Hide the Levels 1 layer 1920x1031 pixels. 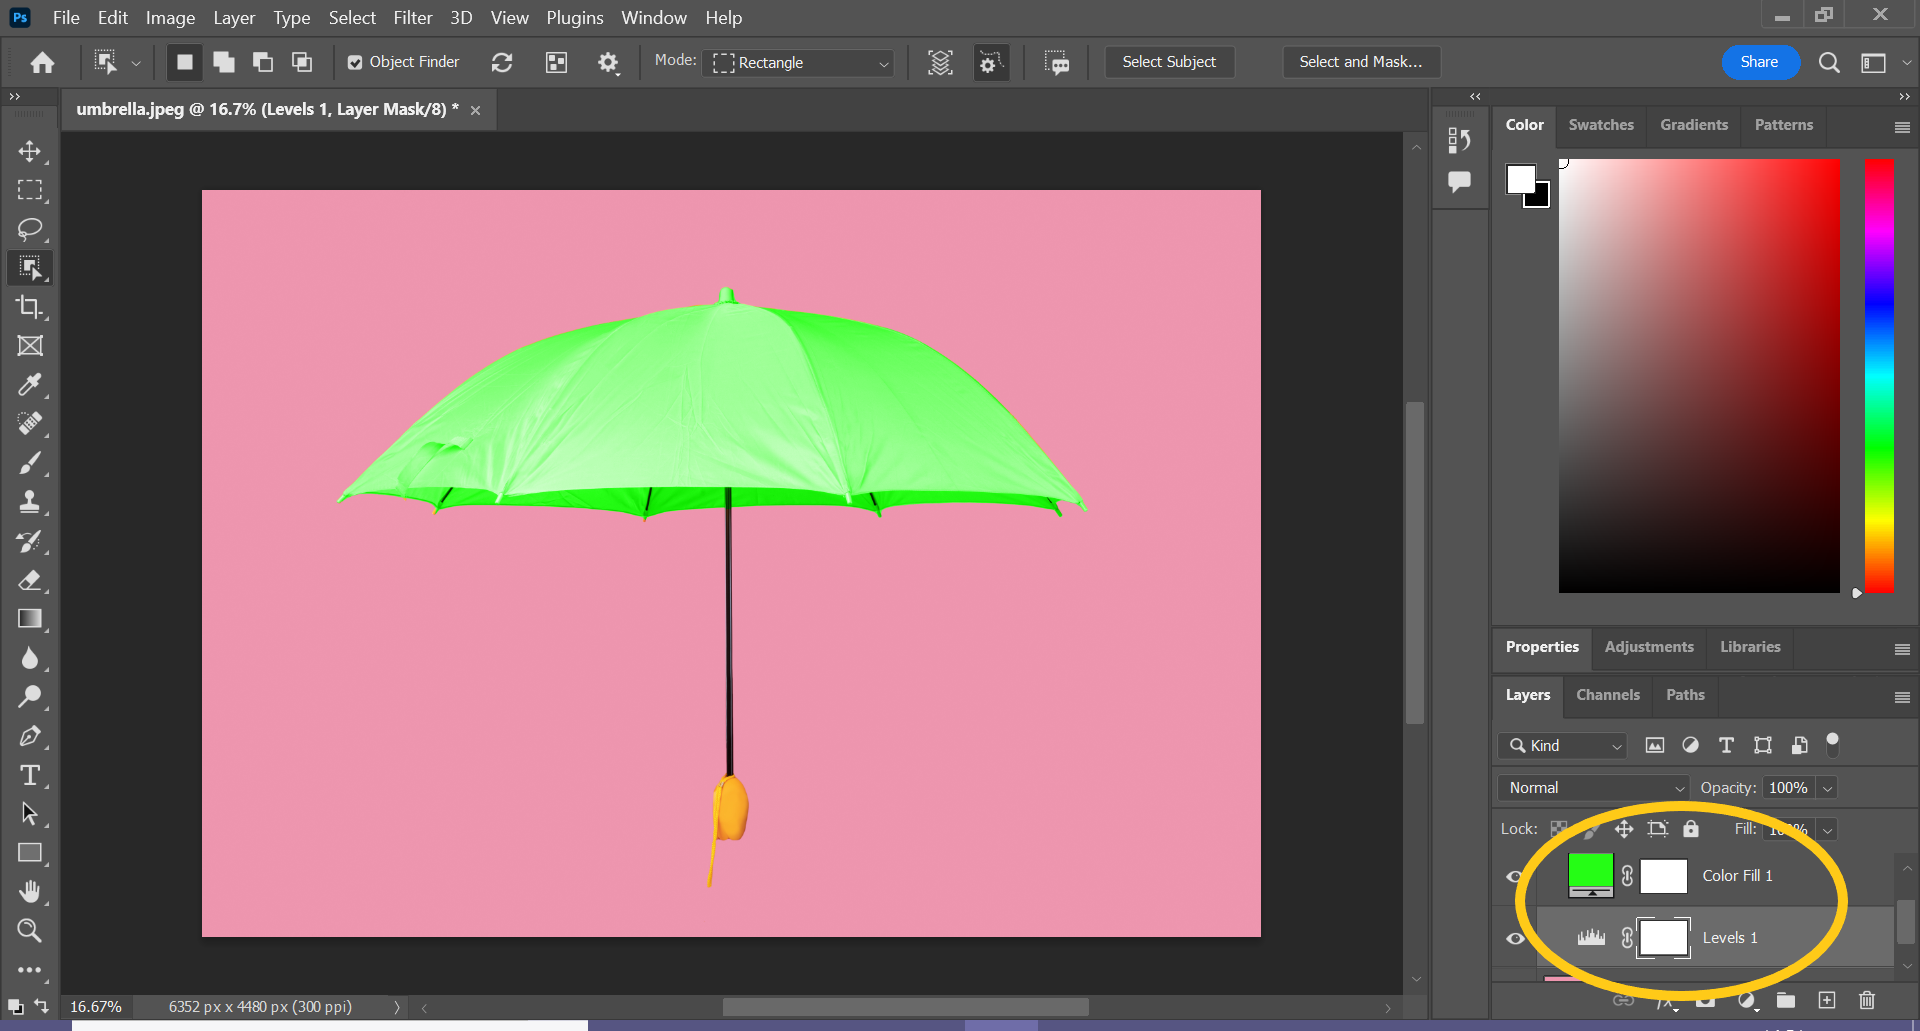point(1515,938)
